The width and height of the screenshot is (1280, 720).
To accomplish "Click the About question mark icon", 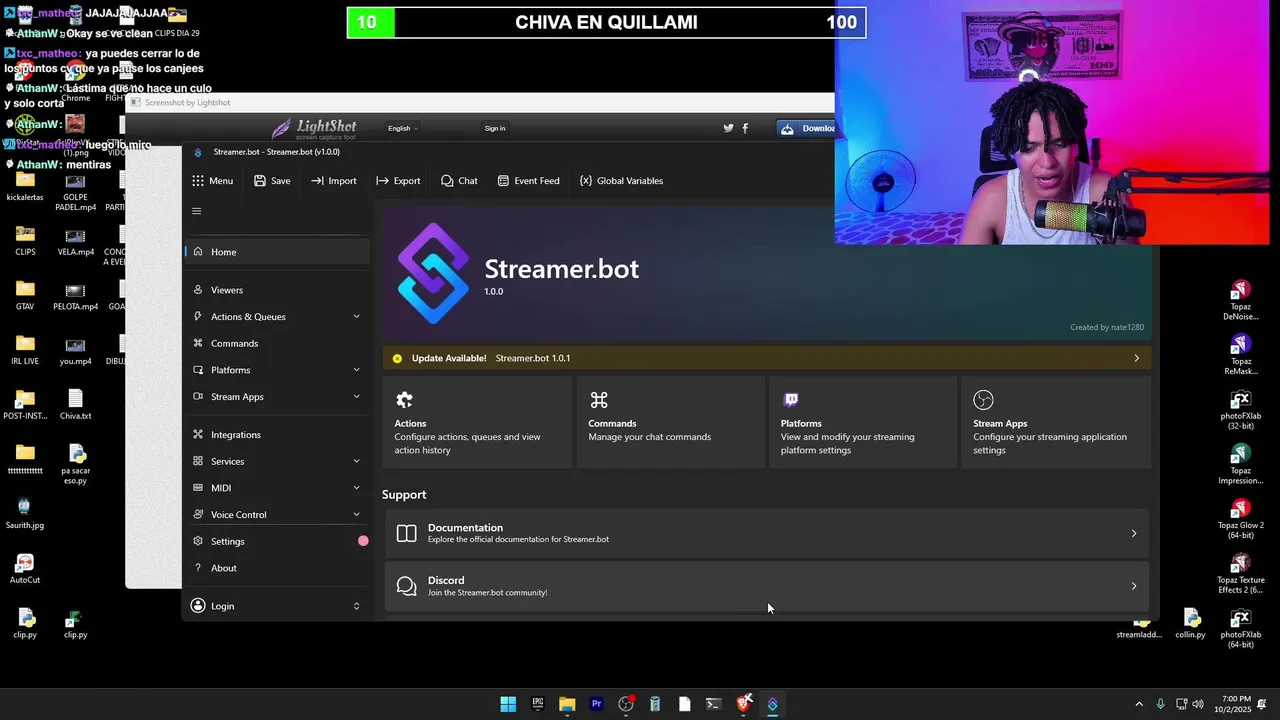I will [x=198, y=568].
